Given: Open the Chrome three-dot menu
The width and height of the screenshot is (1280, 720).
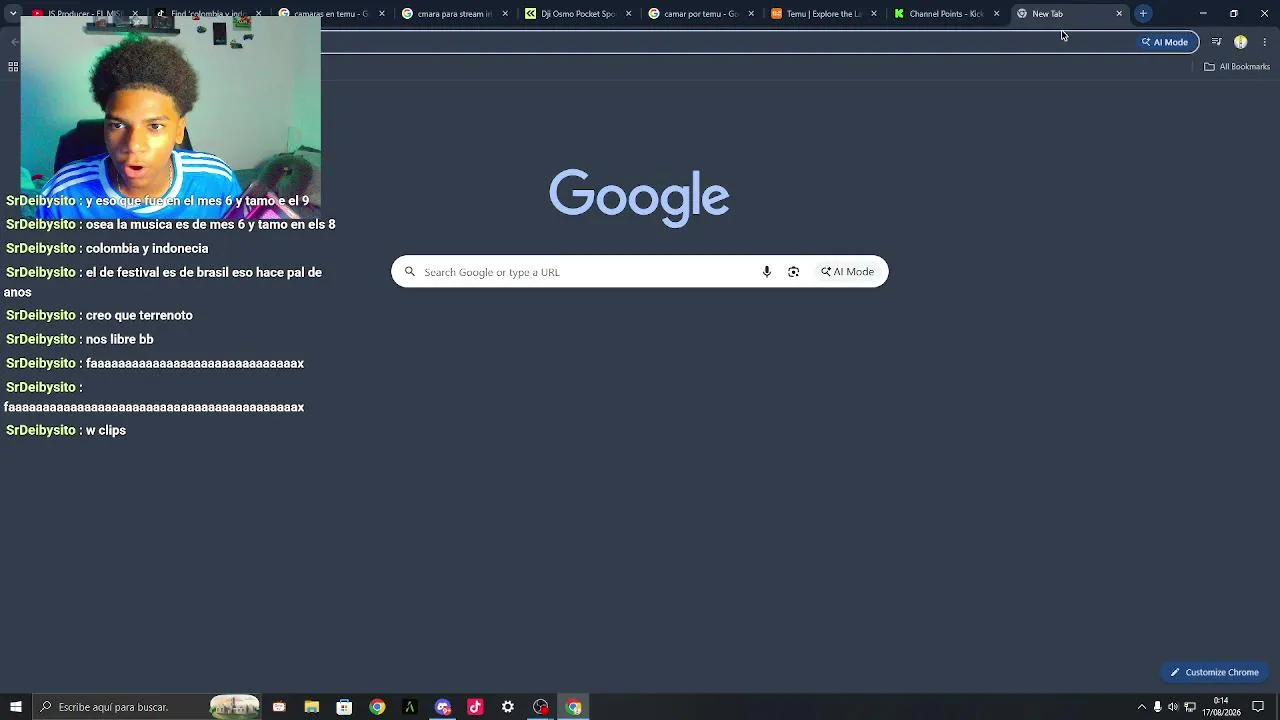Looking at the screenshot, I should pos(1265,42).
